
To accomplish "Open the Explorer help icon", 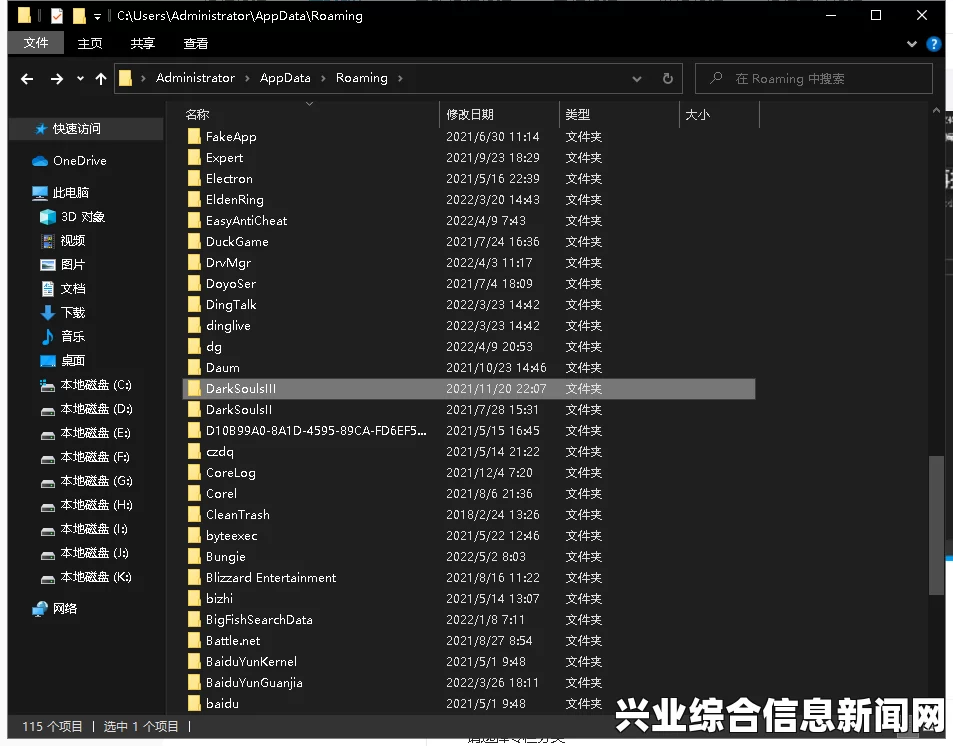I will tap(934, 44).
